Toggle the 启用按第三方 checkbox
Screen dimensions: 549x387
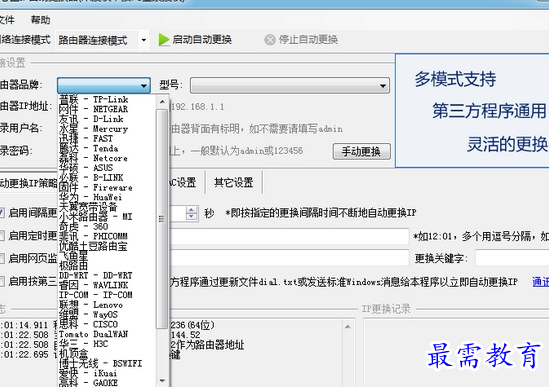pos(2,281)
